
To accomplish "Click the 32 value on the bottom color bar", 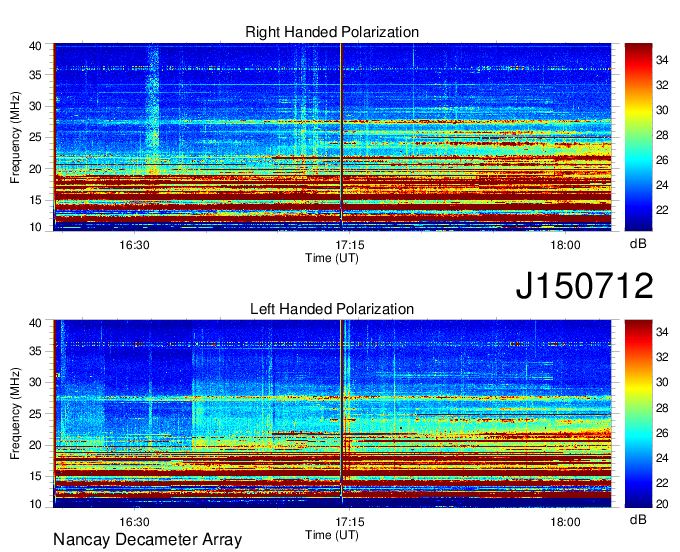I will pos(662,357).
